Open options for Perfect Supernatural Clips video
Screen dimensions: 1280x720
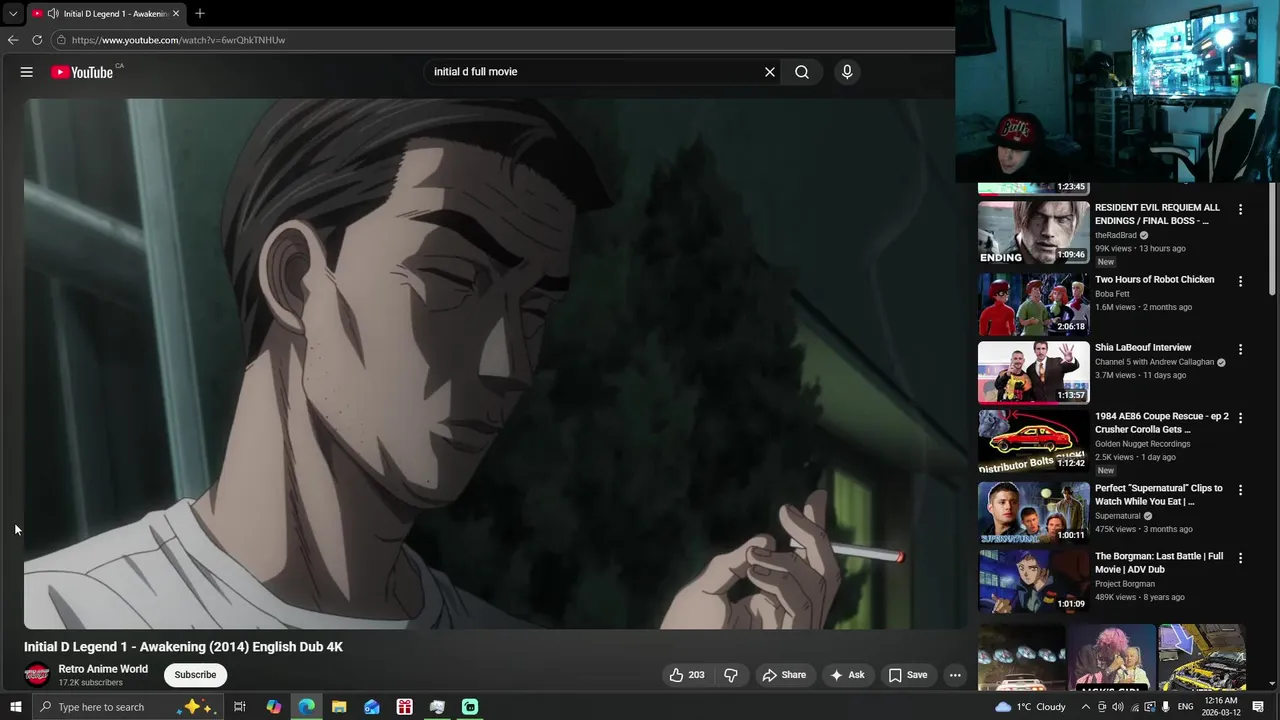click(x=1240, y=490)
